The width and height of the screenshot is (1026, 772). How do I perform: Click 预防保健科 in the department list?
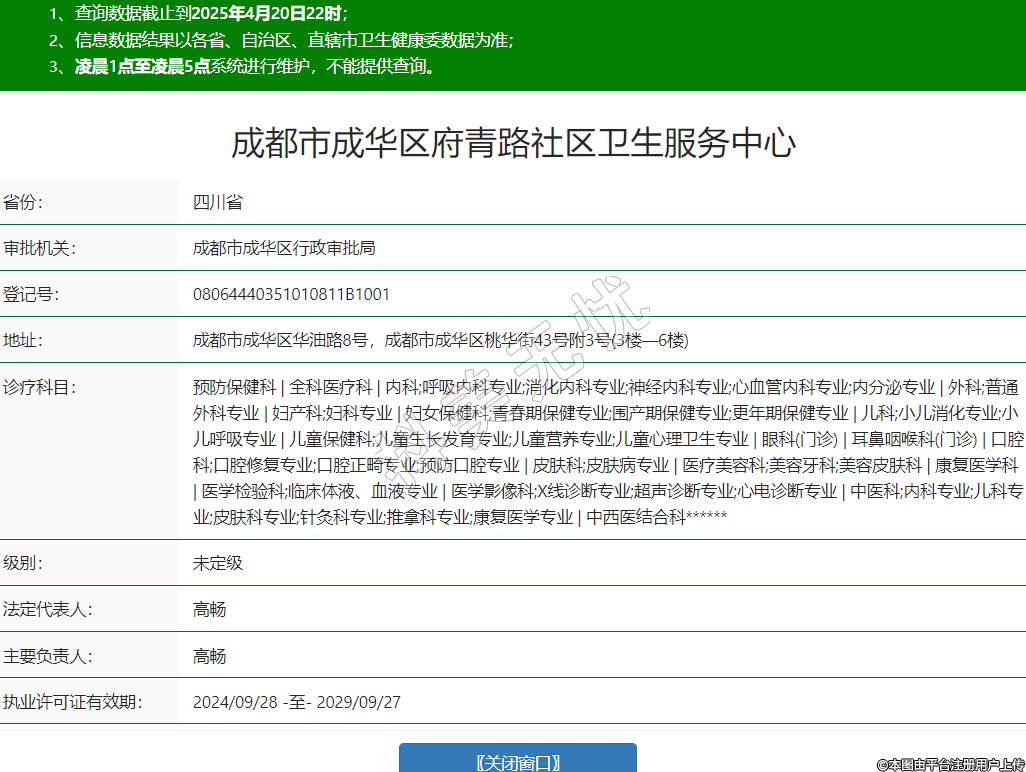[234, 387]
